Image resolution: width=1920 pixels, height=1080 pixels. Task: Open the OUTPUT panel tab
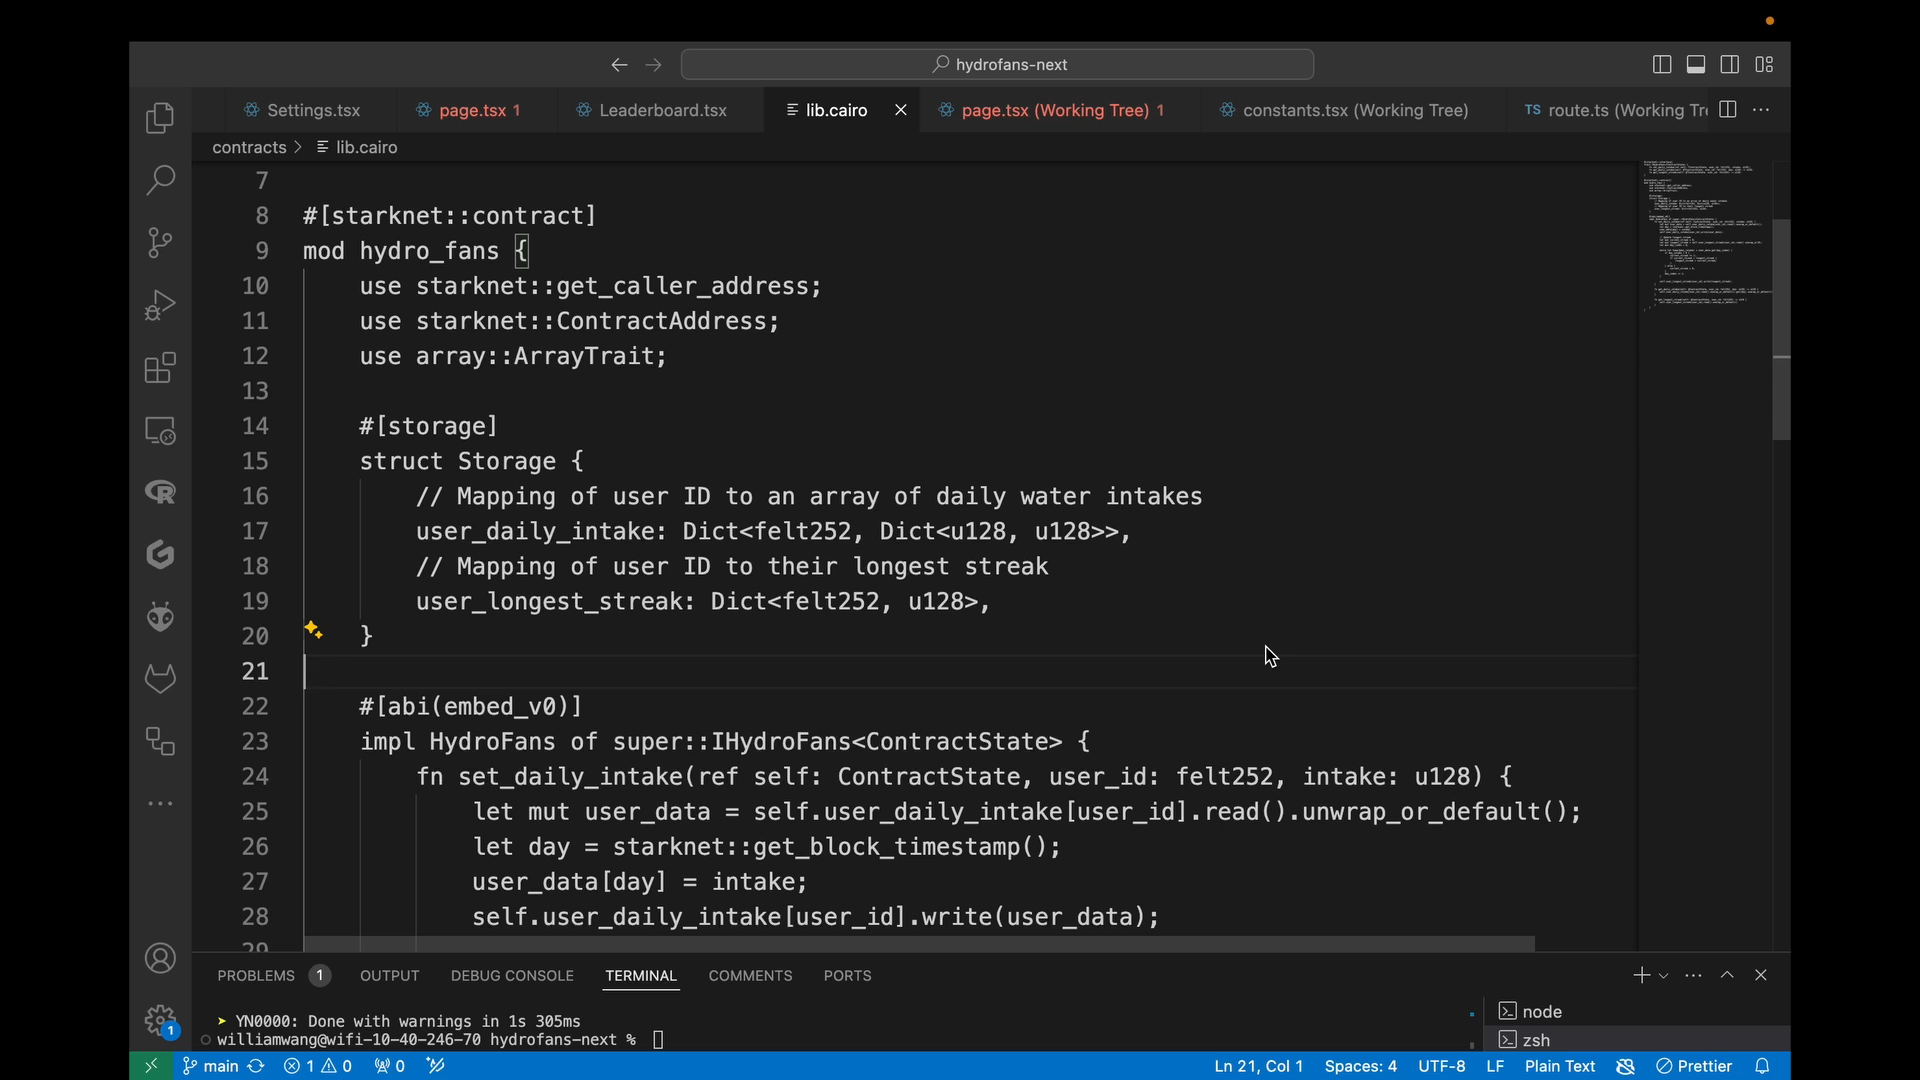(390, 976)
